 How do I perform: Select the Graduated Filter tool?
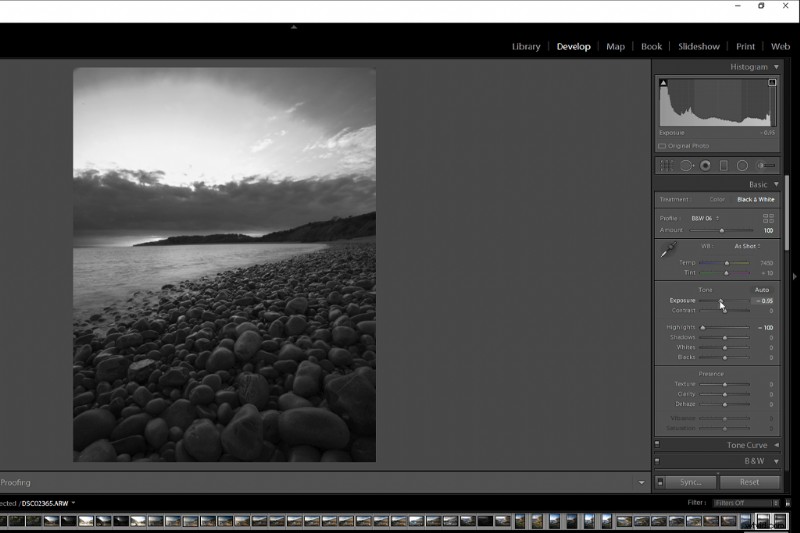(723, 165)
